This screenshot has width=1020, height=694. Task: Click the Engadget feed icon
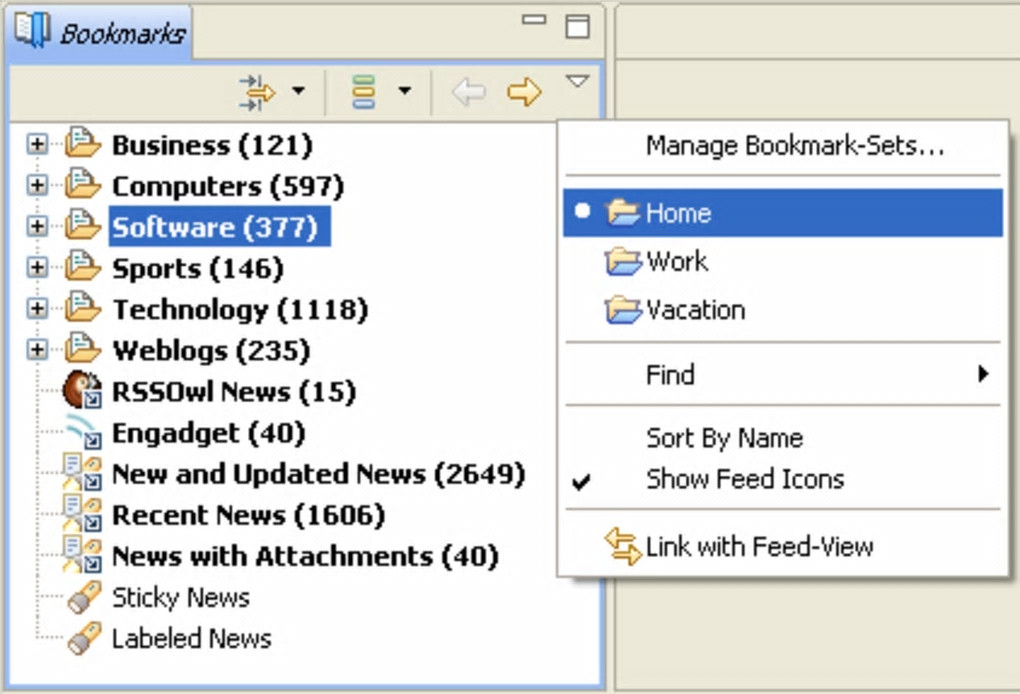(83, 432)
